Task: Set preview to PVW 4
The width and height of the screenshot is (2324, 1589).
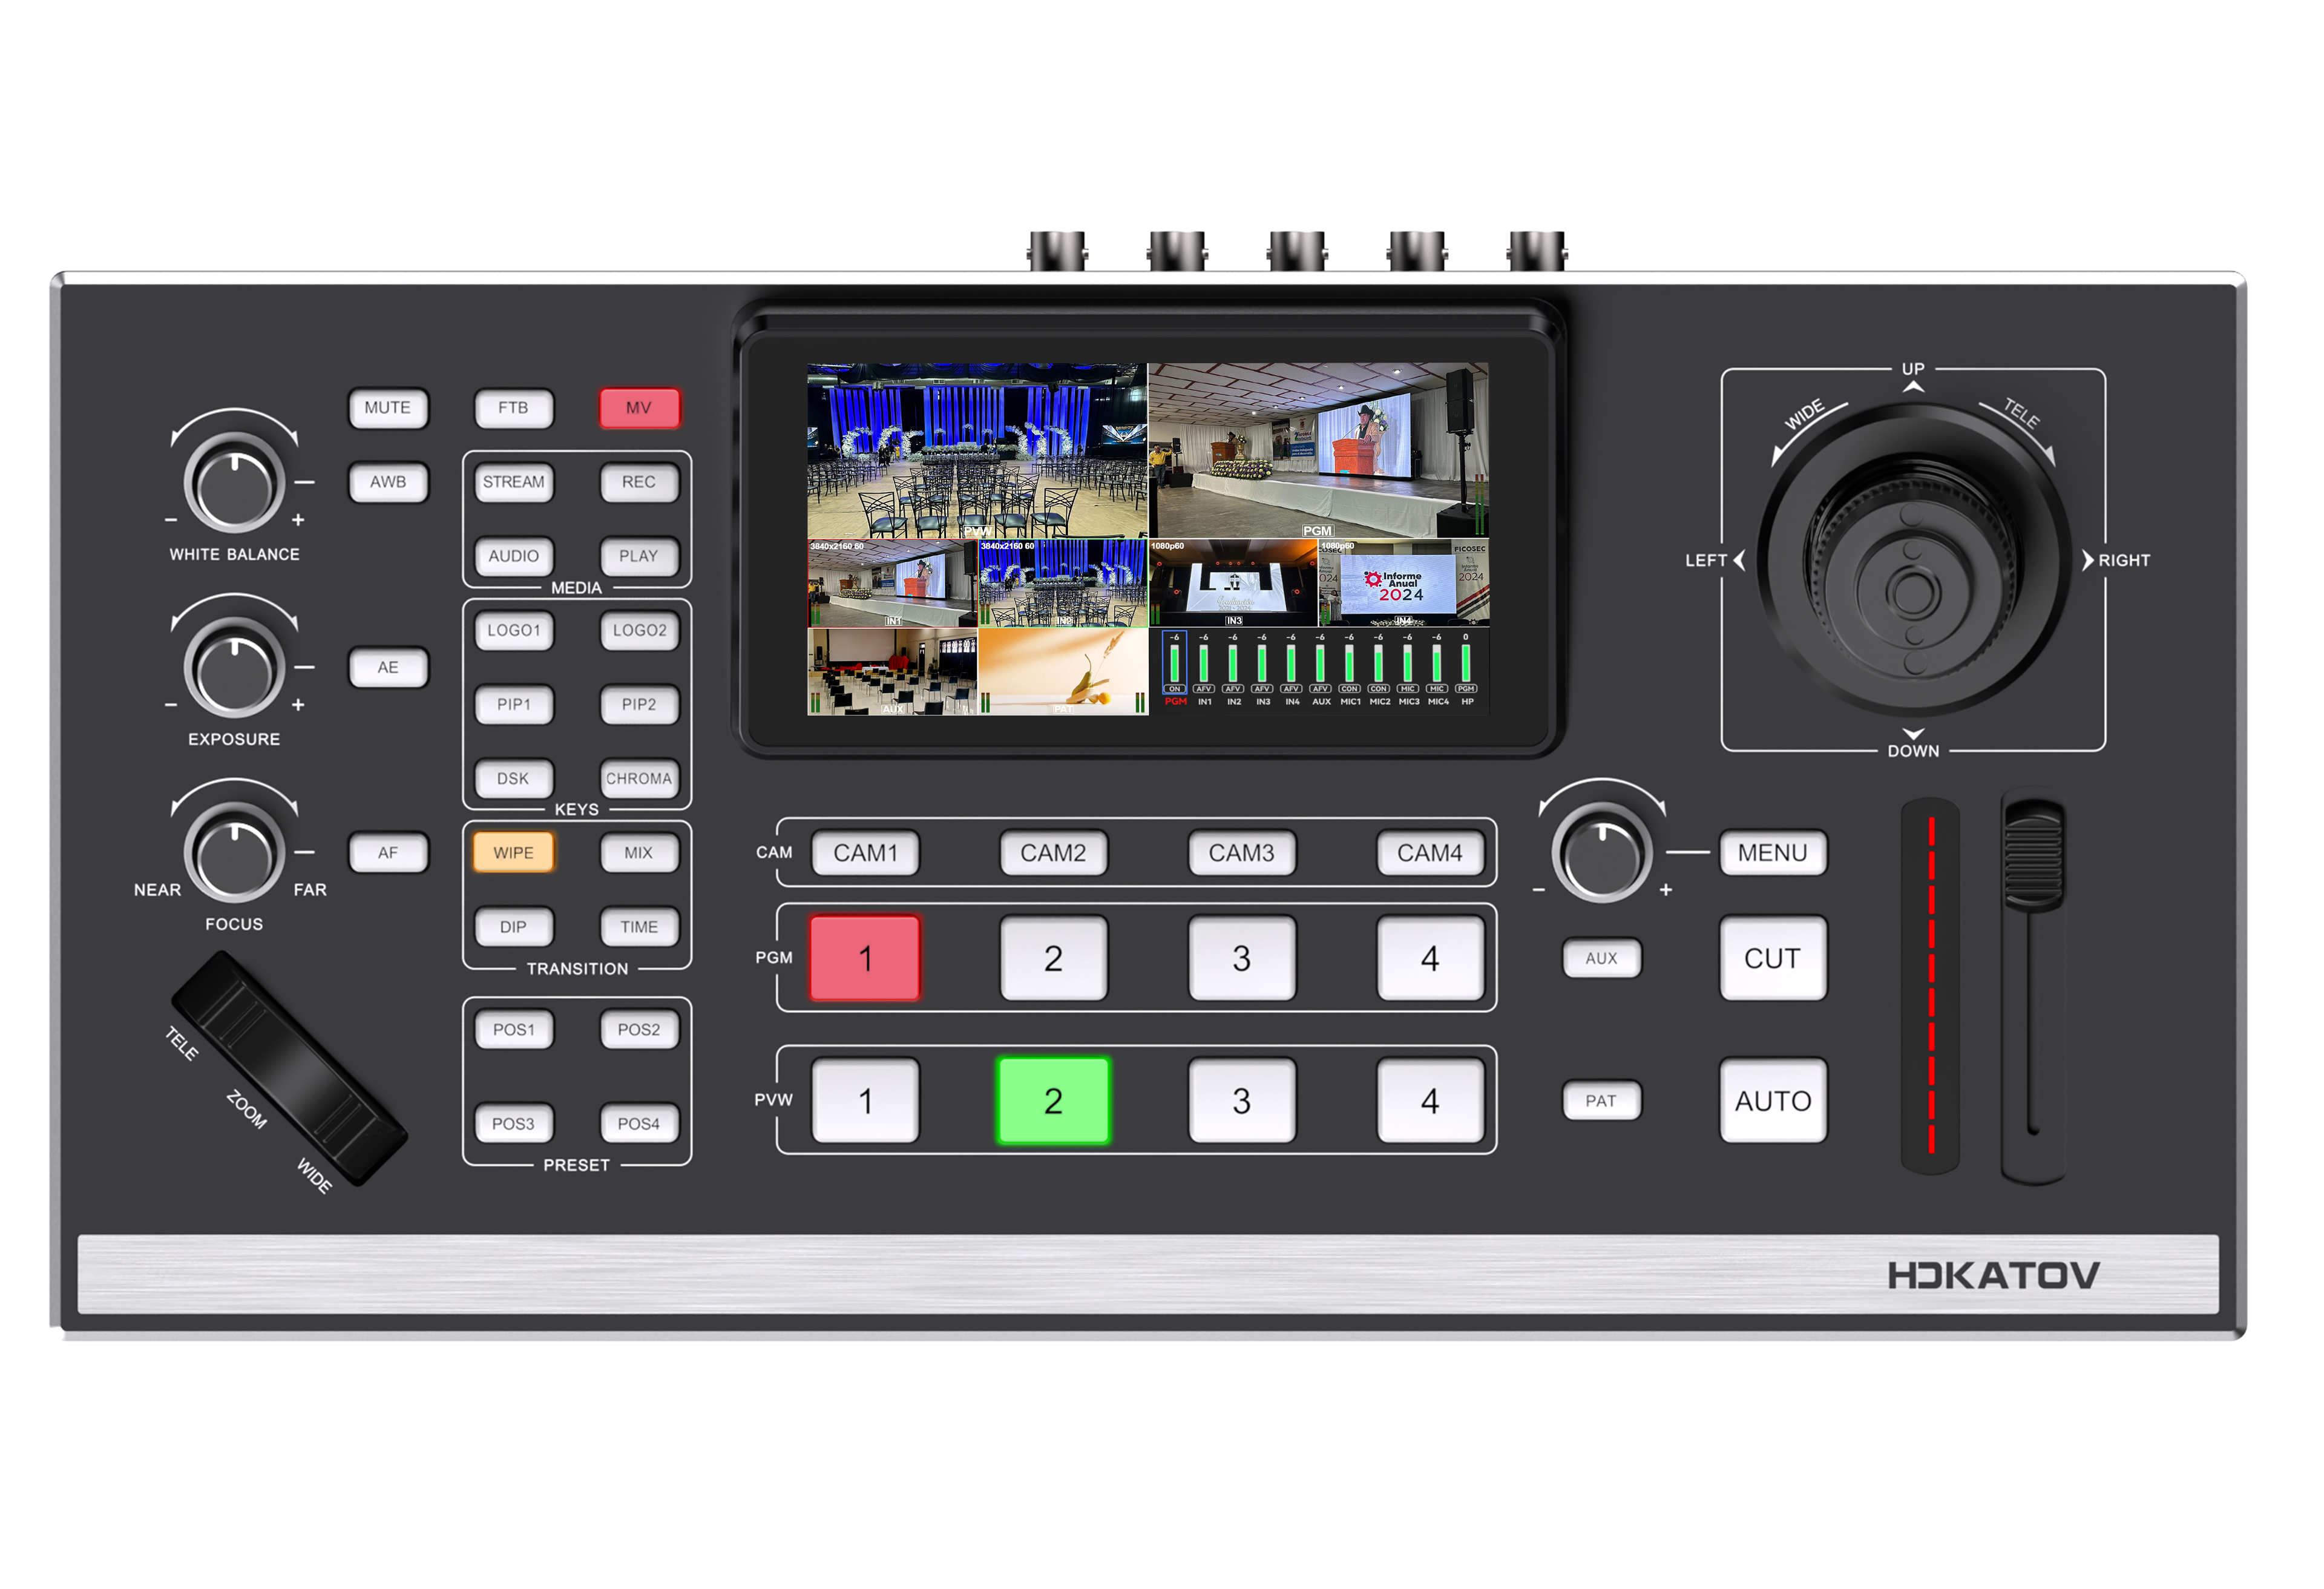Action: coord(1430,1100)
